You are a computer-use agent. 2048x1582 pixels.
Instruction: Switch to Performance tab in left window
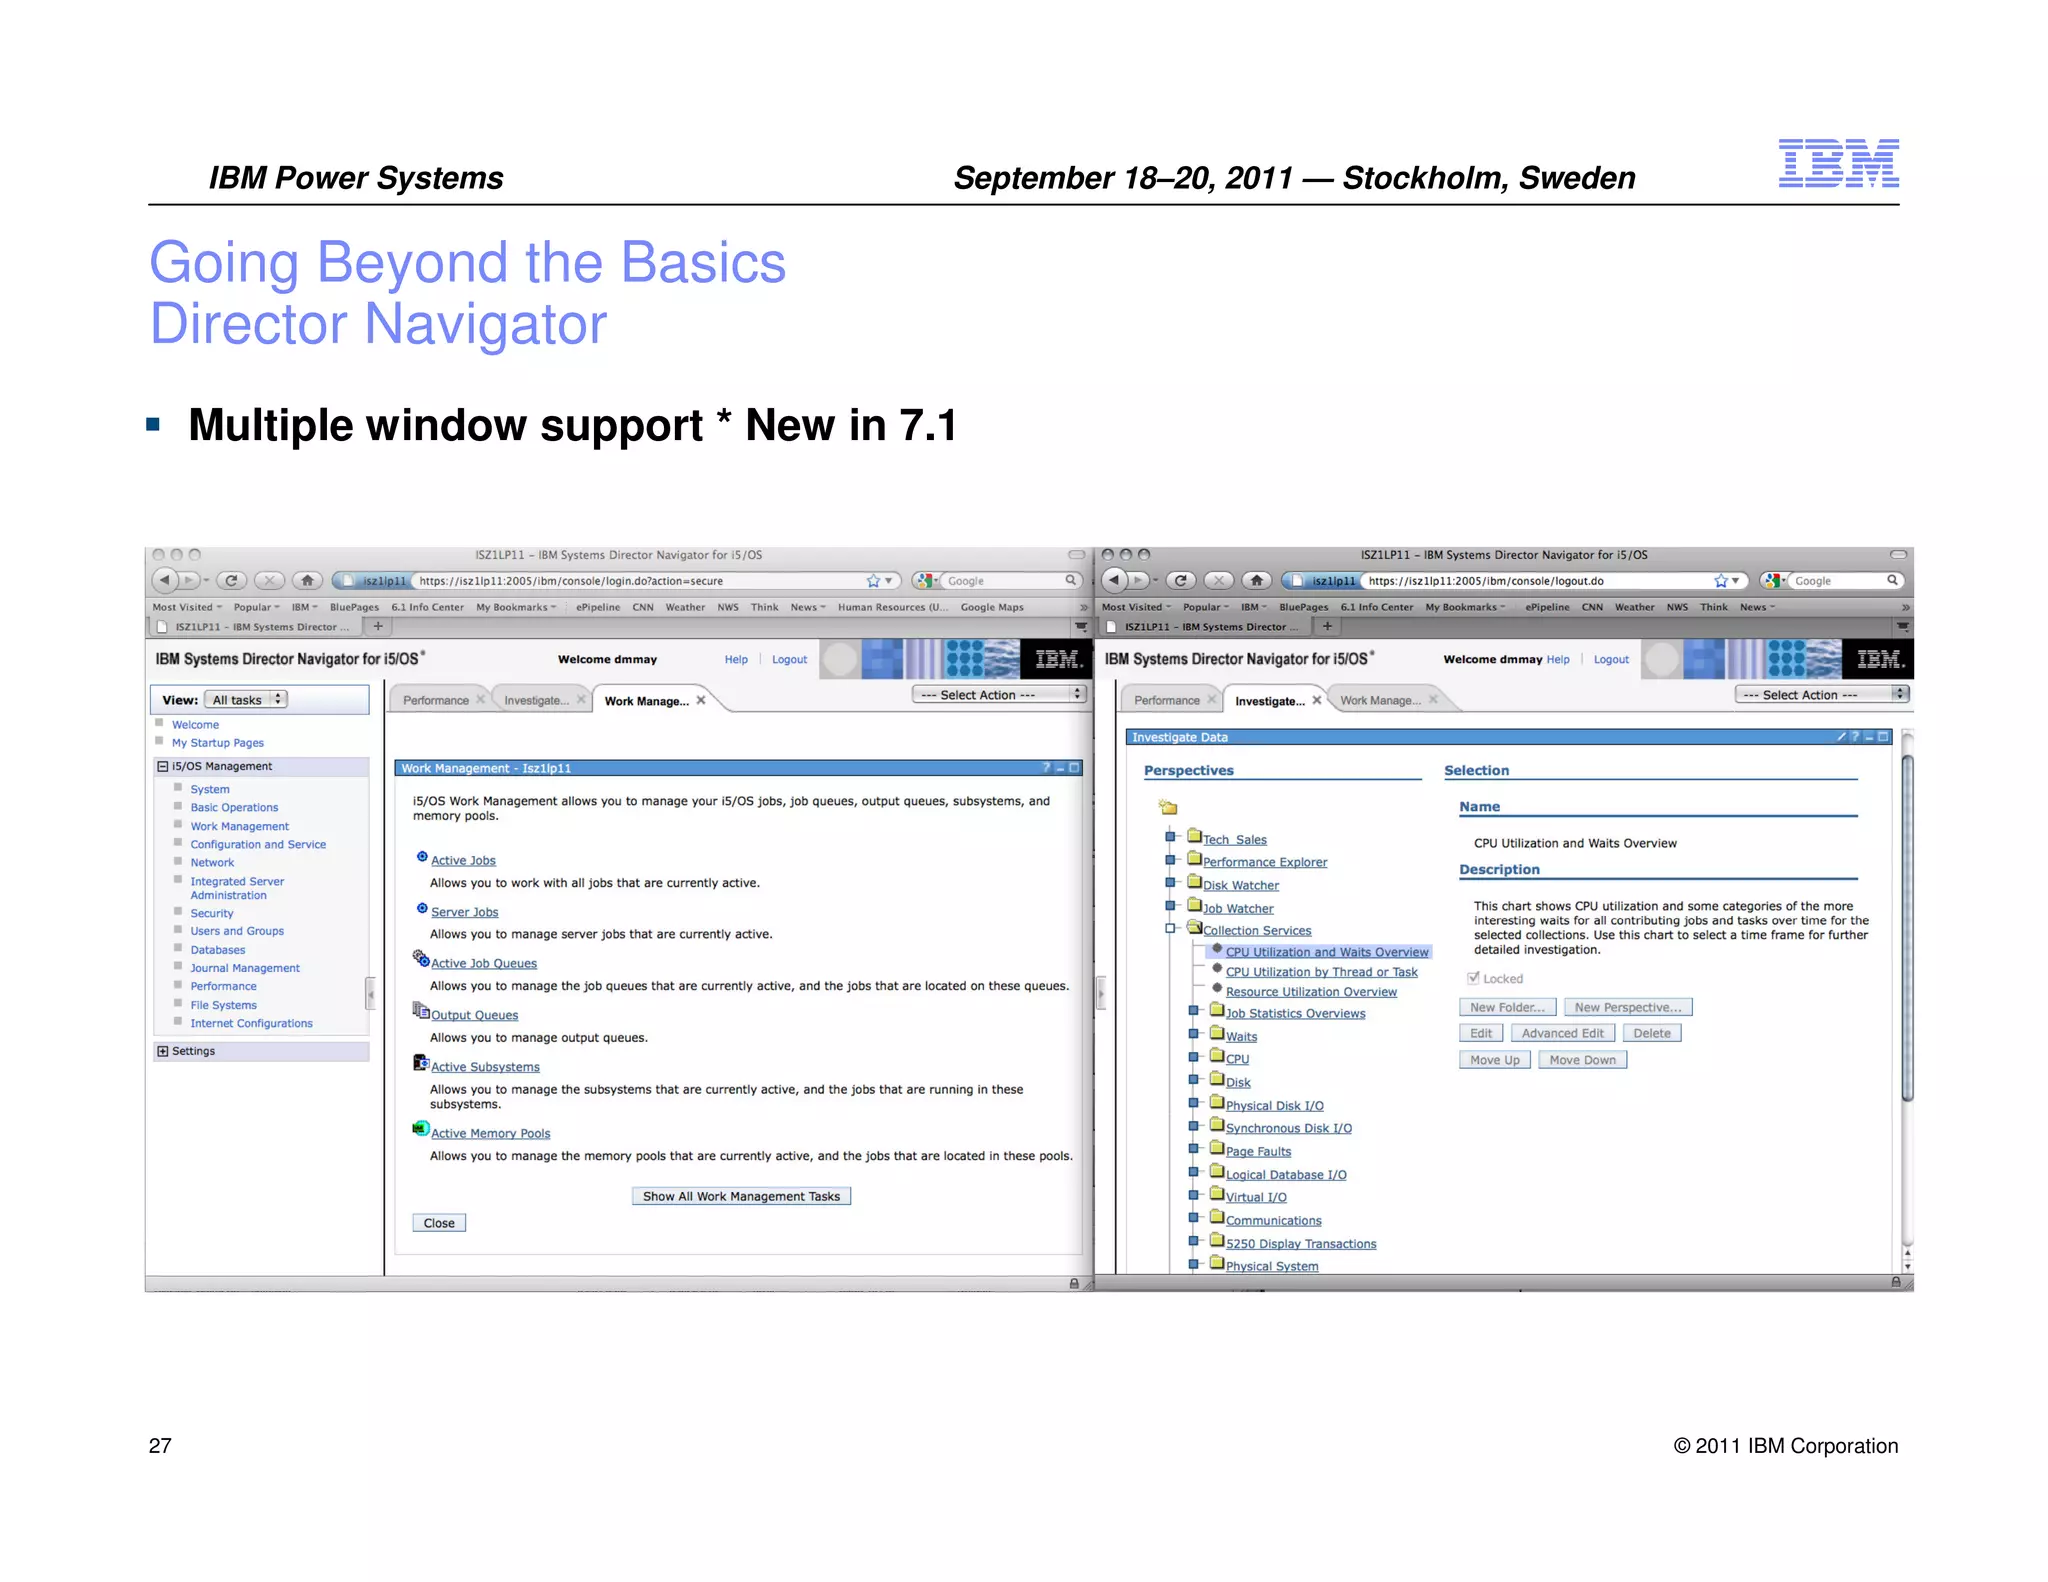pos(436,700)
